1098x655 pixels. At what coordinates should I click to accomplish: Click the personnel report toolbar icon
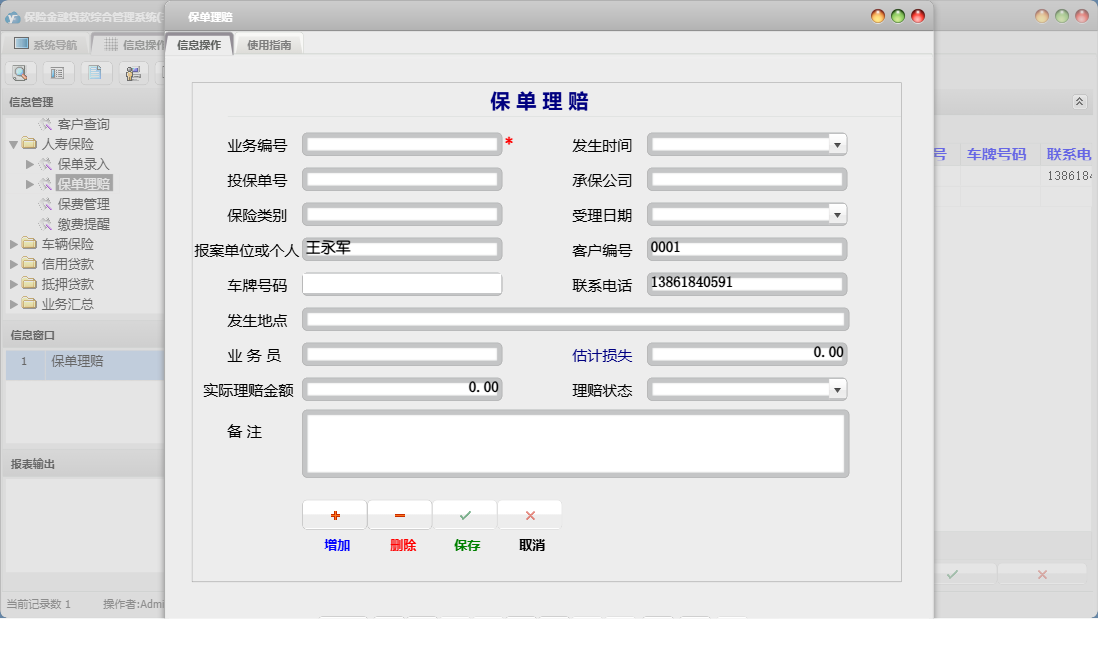132,72
